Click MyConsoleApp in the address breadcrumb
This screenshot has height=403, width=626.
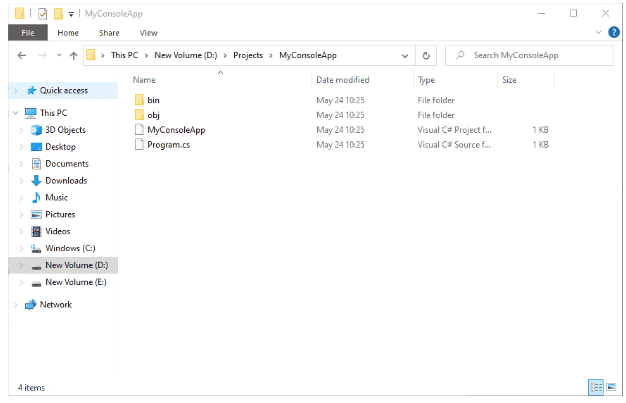tap(308, 55)
